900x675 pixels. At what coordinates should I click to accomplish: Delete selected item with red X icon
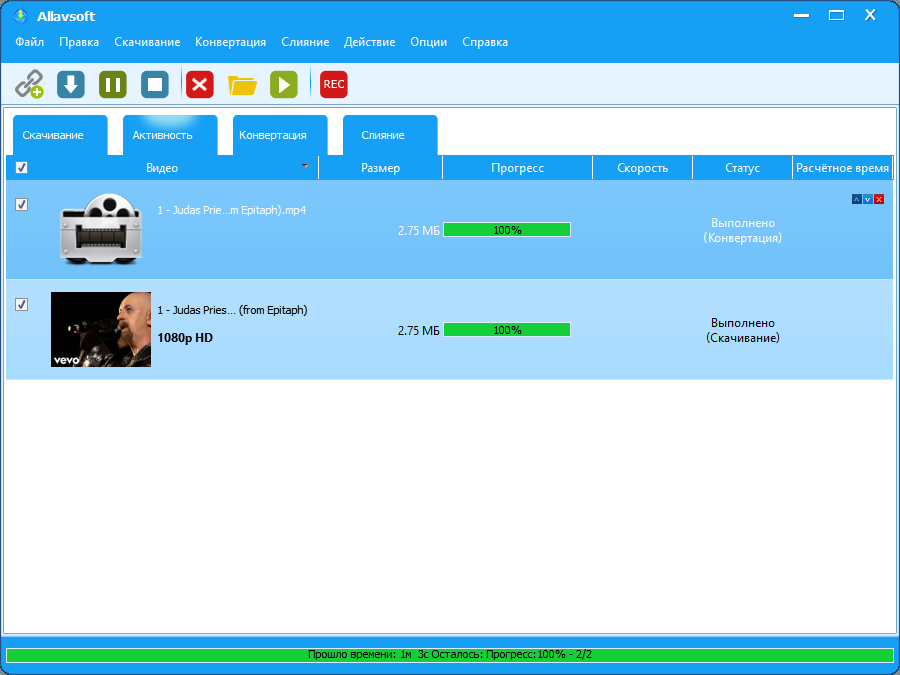click(x=200, y=84)
